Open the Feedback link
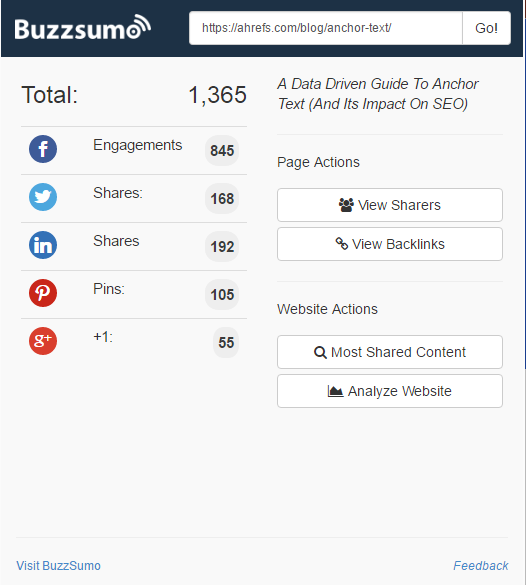526x585 pixels. (480, 566)
